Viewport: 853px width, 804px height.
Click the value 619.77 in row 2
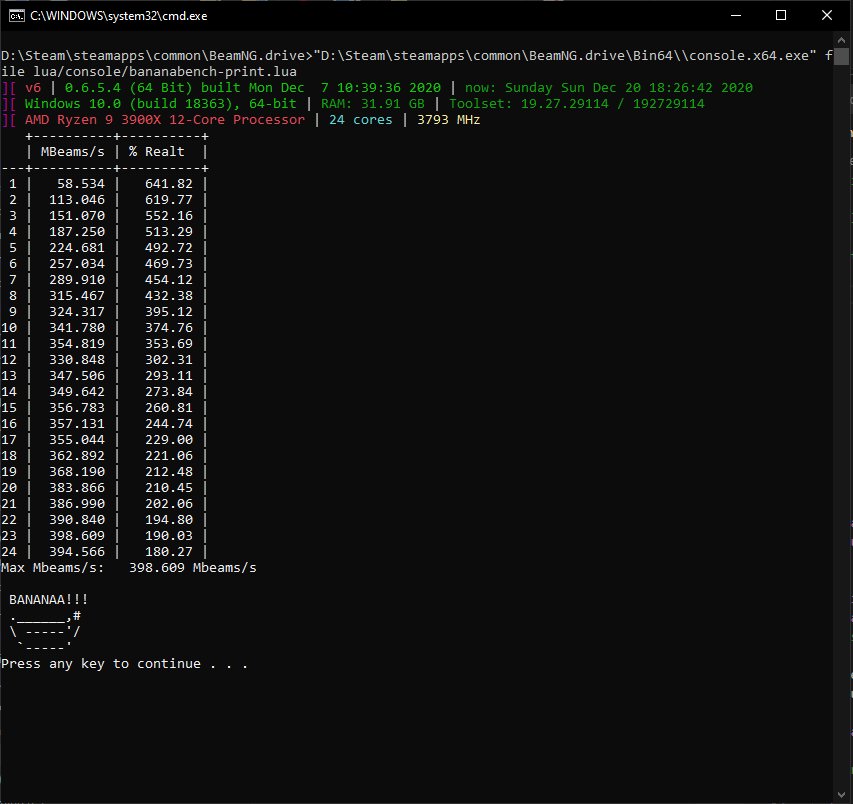pyautogui.click(x=169, y=200)
